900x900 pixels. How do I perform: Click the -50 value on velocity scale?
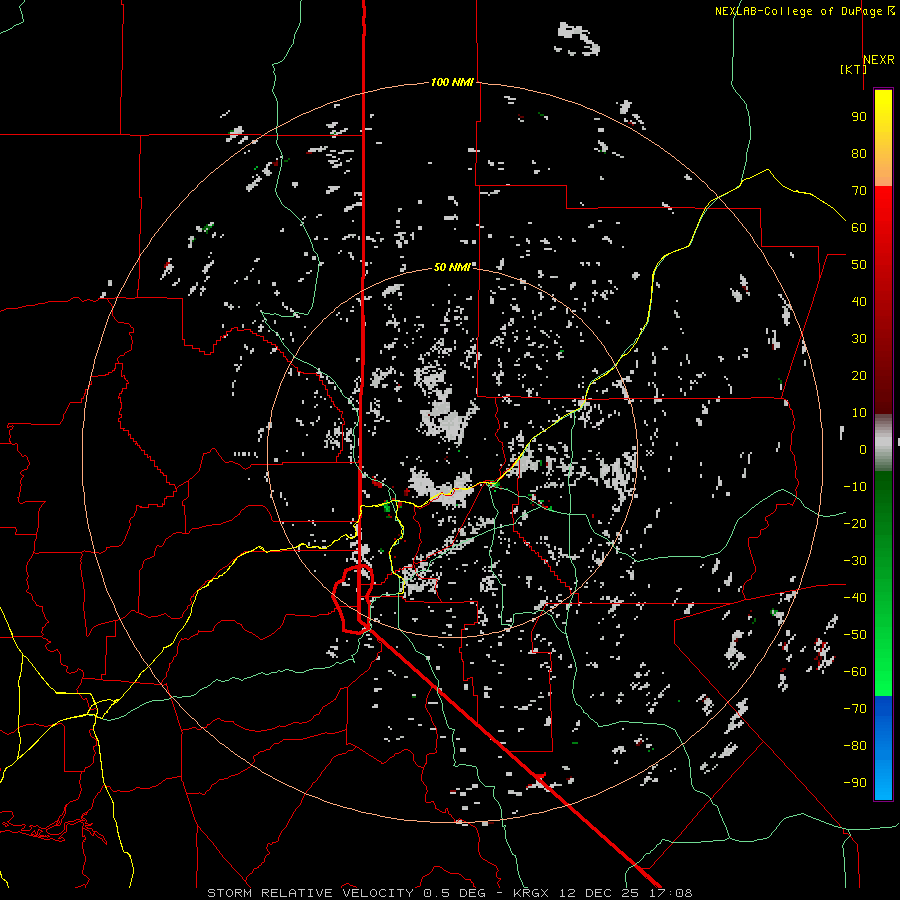pyautogui.click(x=855, y=635)
